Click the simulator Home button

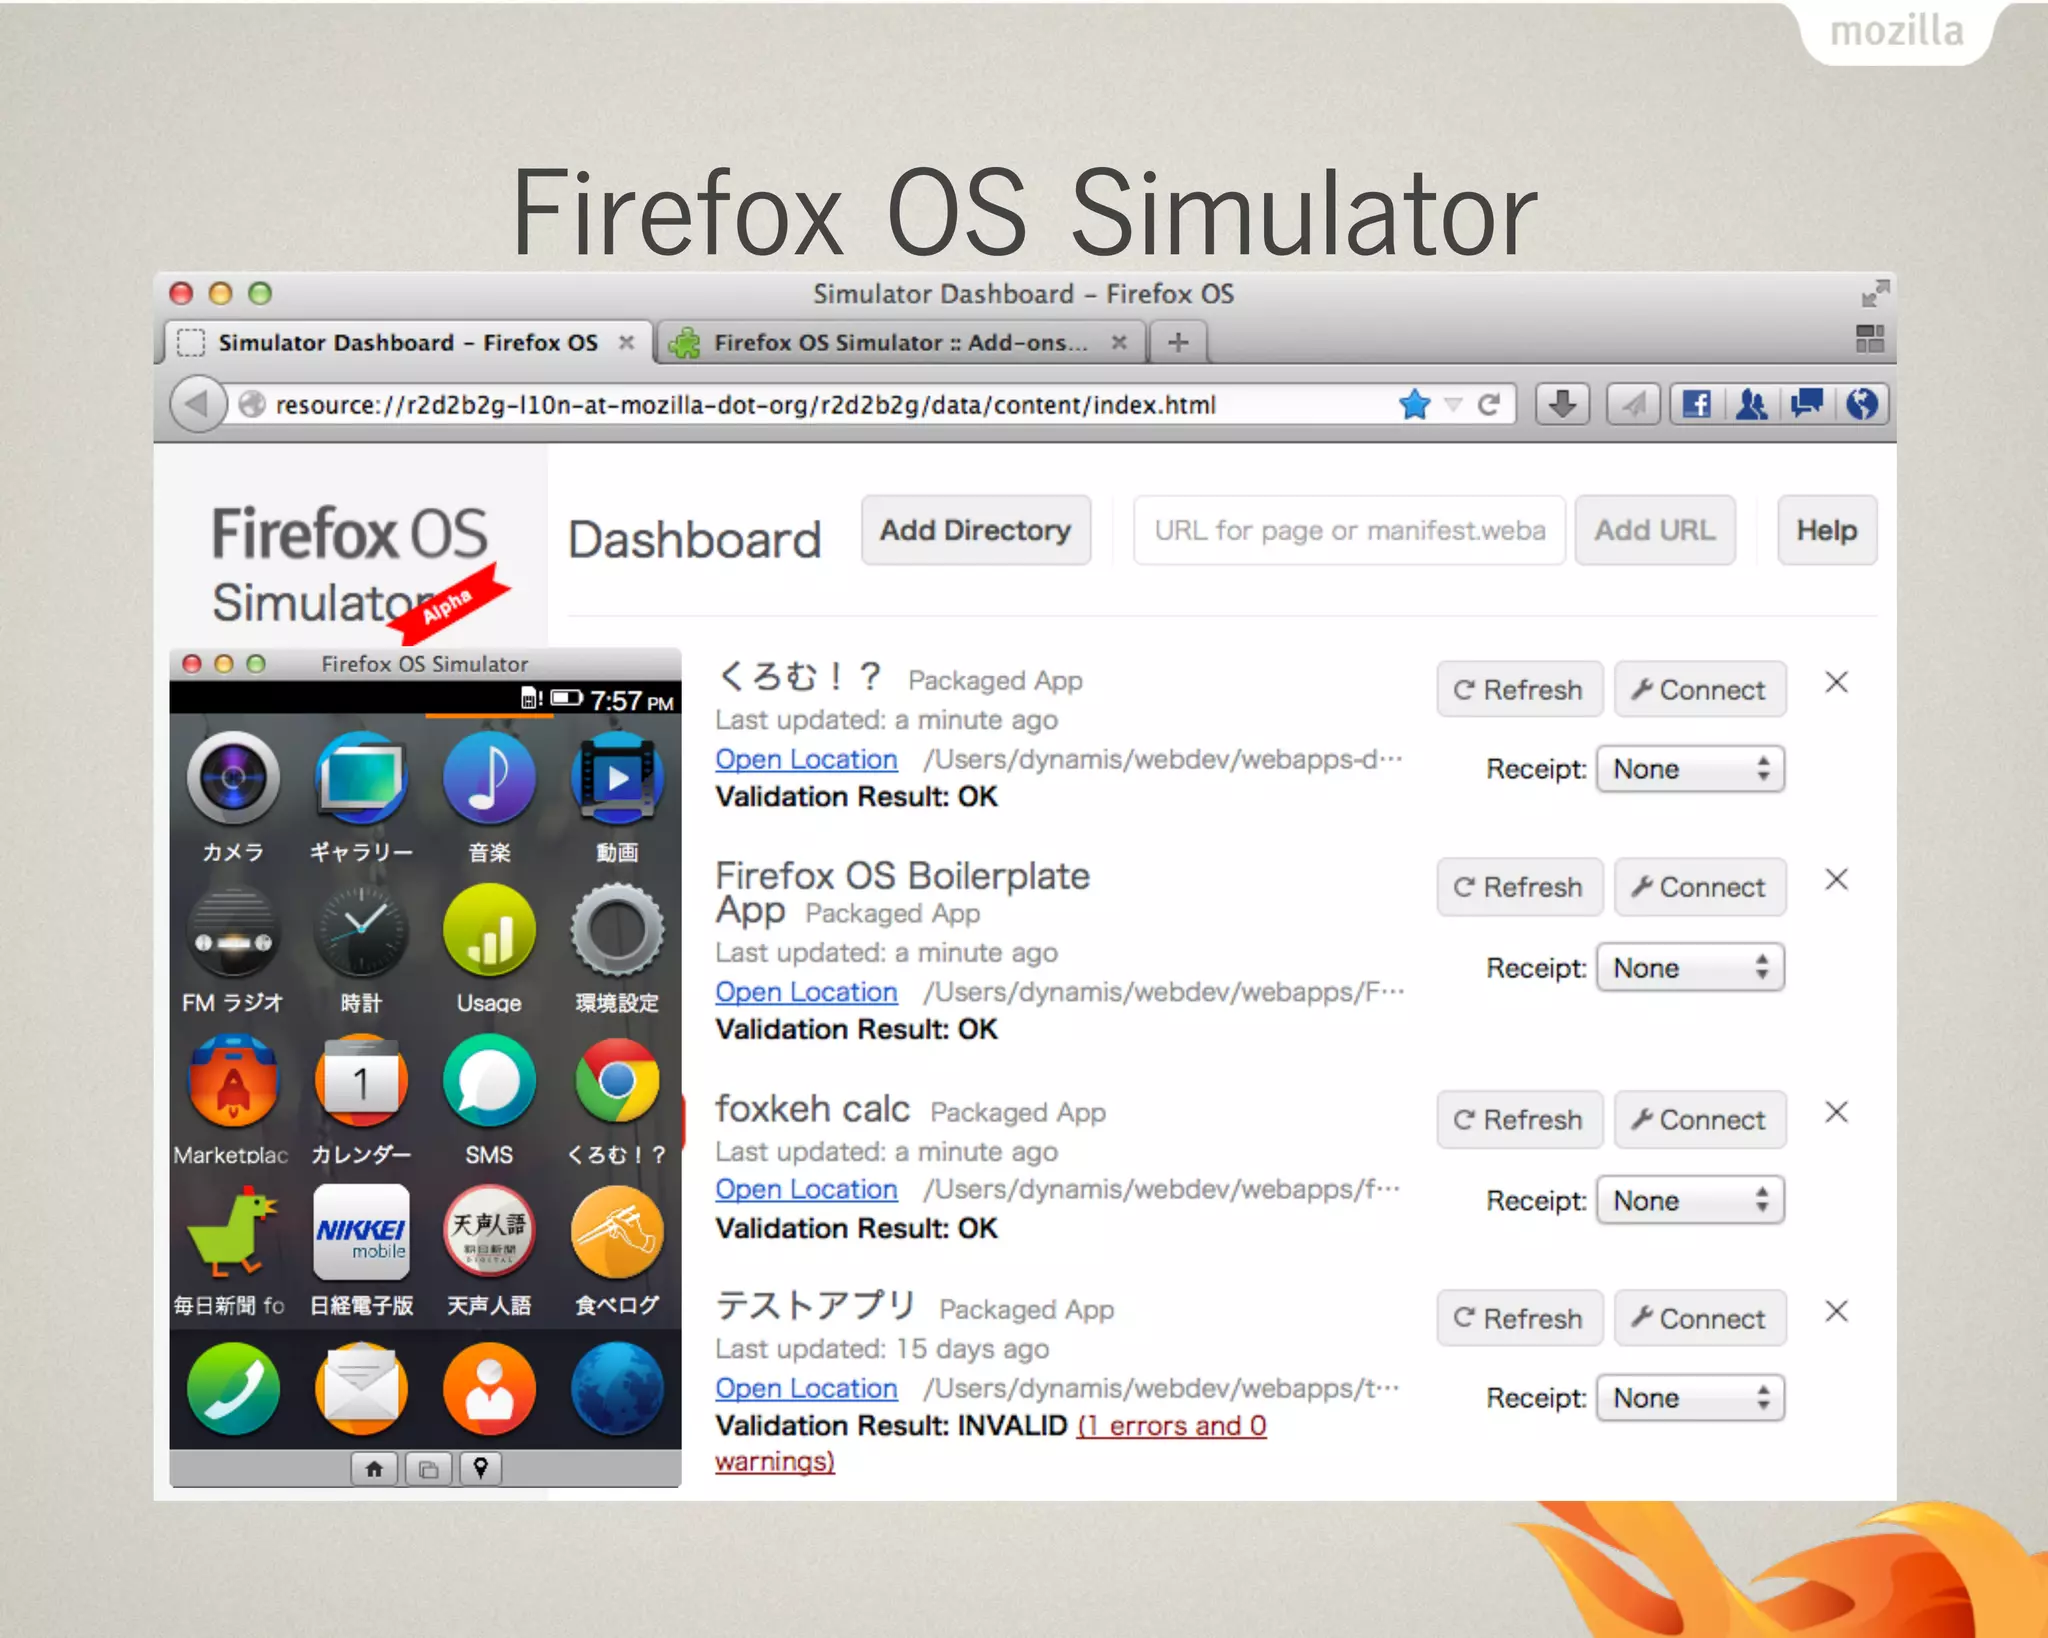tap(374, 1468)
